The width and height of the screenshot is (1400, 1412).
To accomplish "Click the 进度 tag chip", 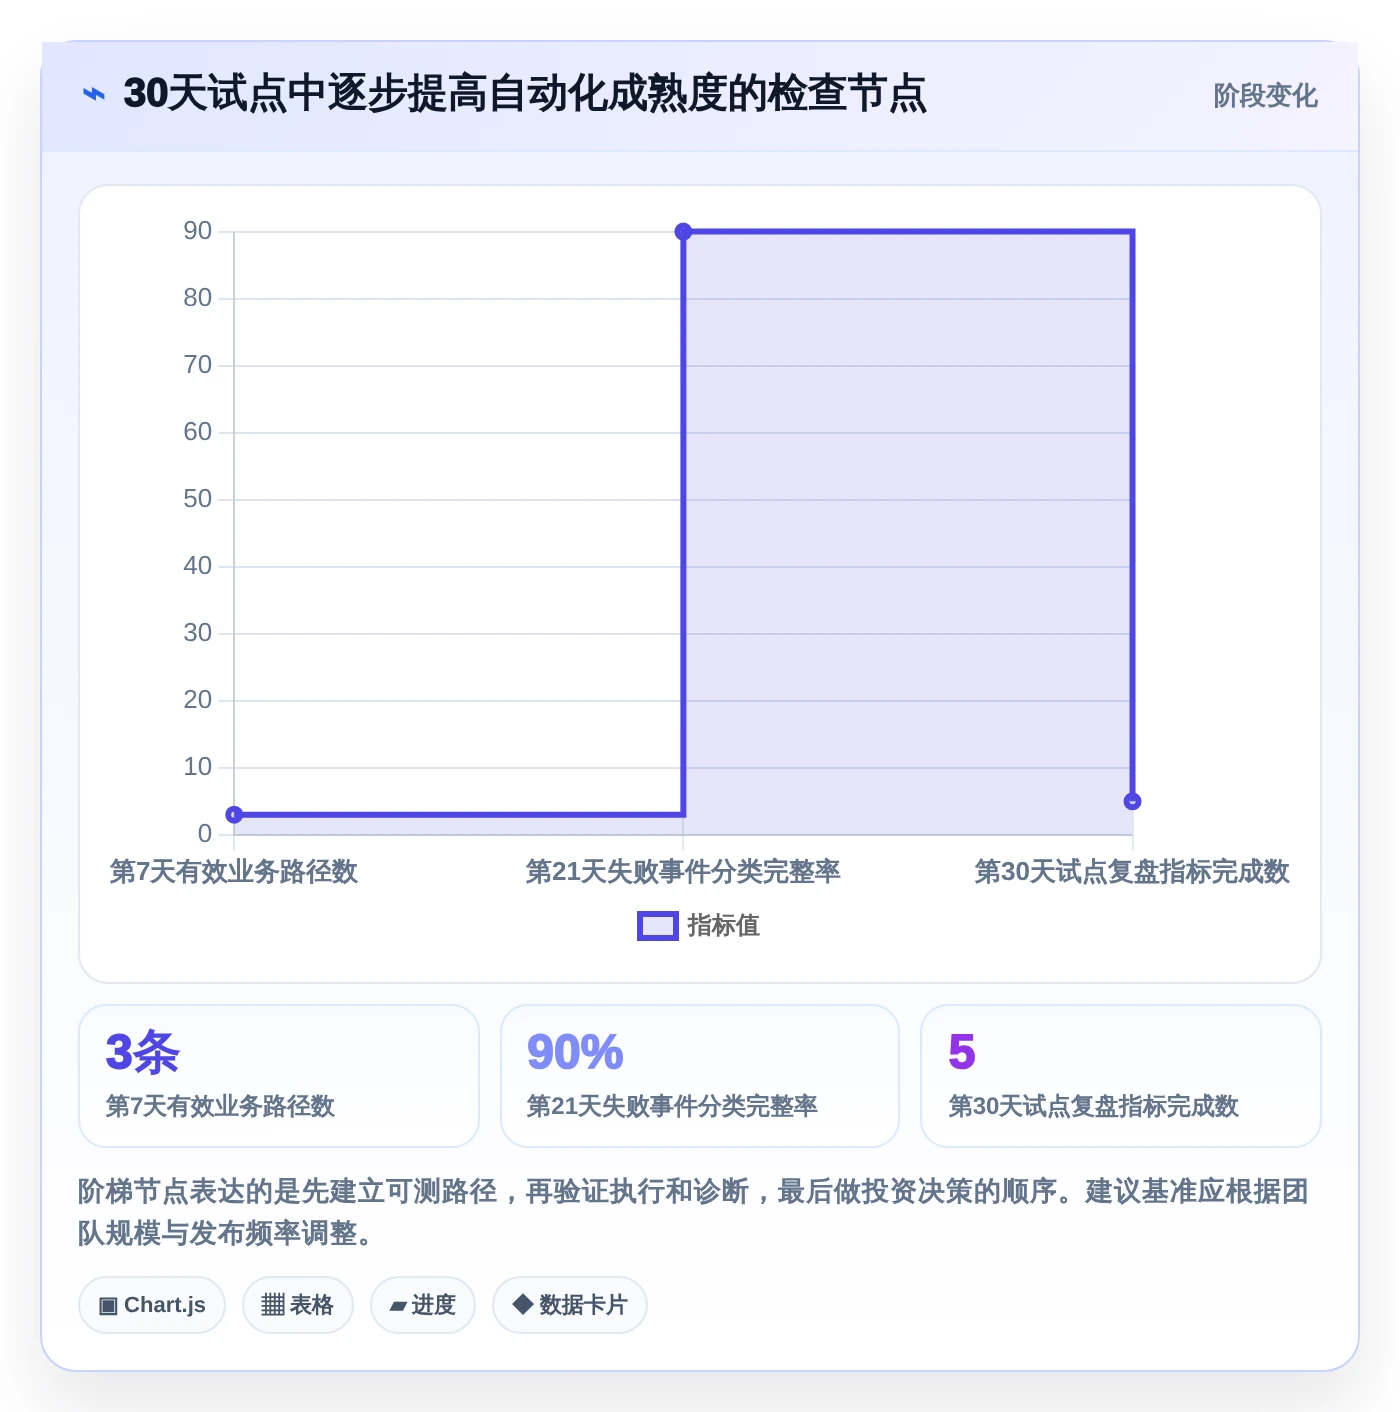I will (423, 1305).
